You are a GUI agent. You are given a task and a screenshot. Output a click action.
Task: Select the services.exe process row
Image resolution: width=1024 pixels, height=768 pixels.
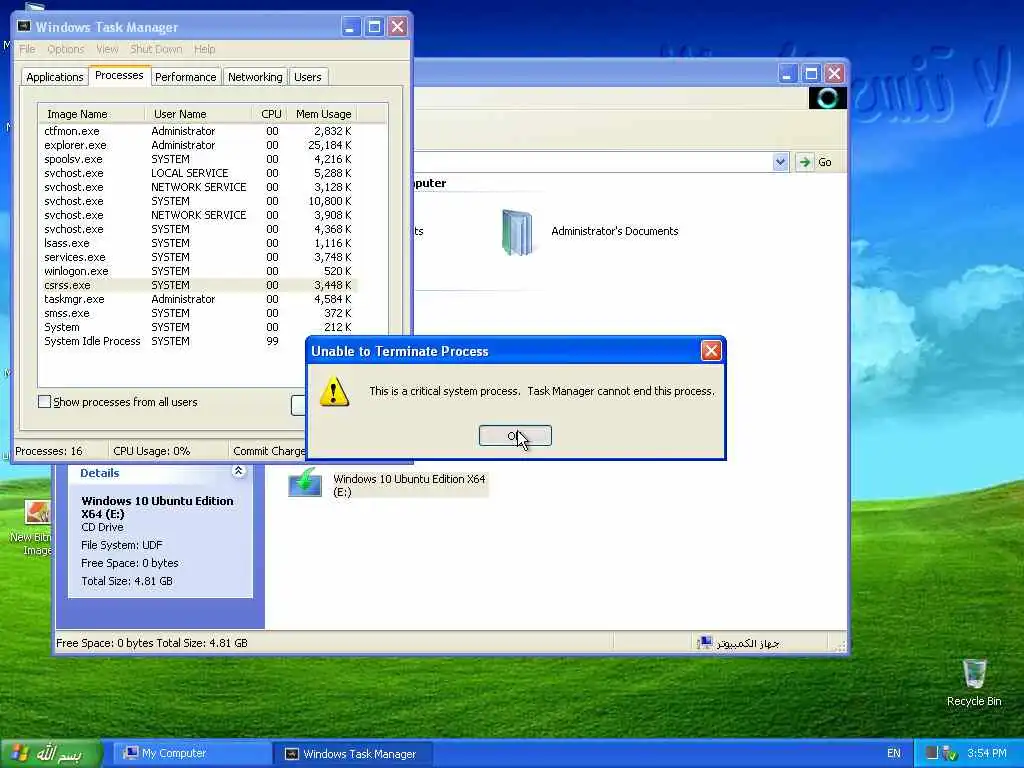pos(198,257)
